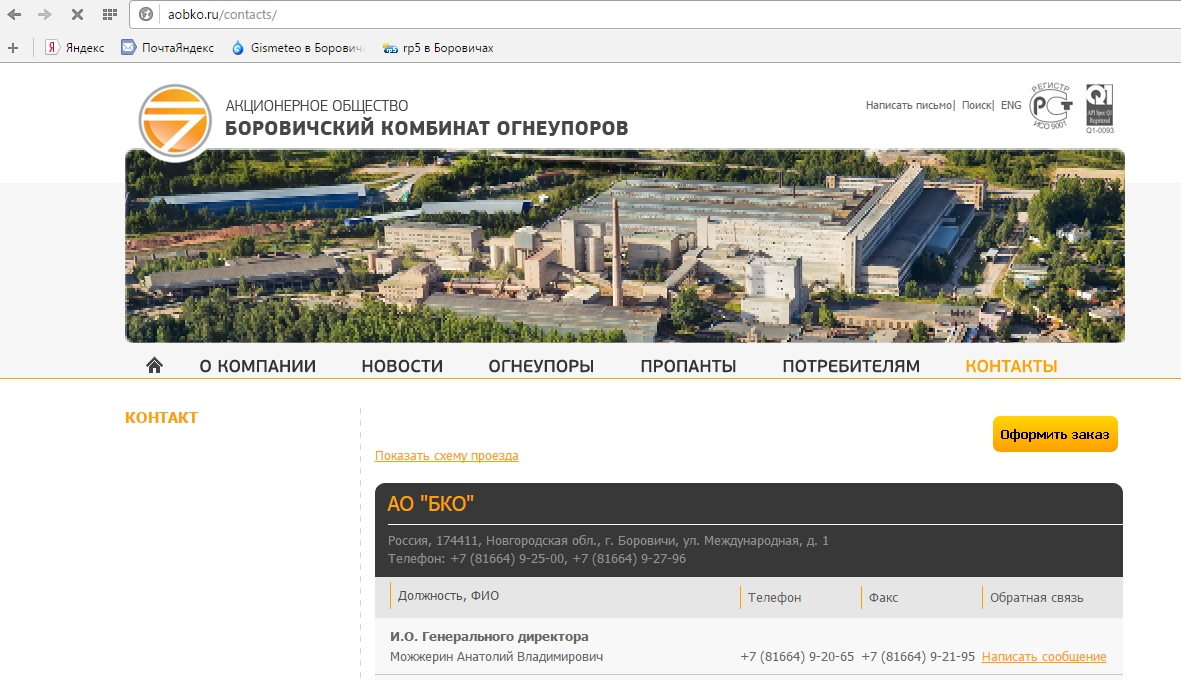The image size is (1181, 680).
Task: Open the ПОТРЕБИТЕЛЯМ menu item
Action: pos(851,366)
